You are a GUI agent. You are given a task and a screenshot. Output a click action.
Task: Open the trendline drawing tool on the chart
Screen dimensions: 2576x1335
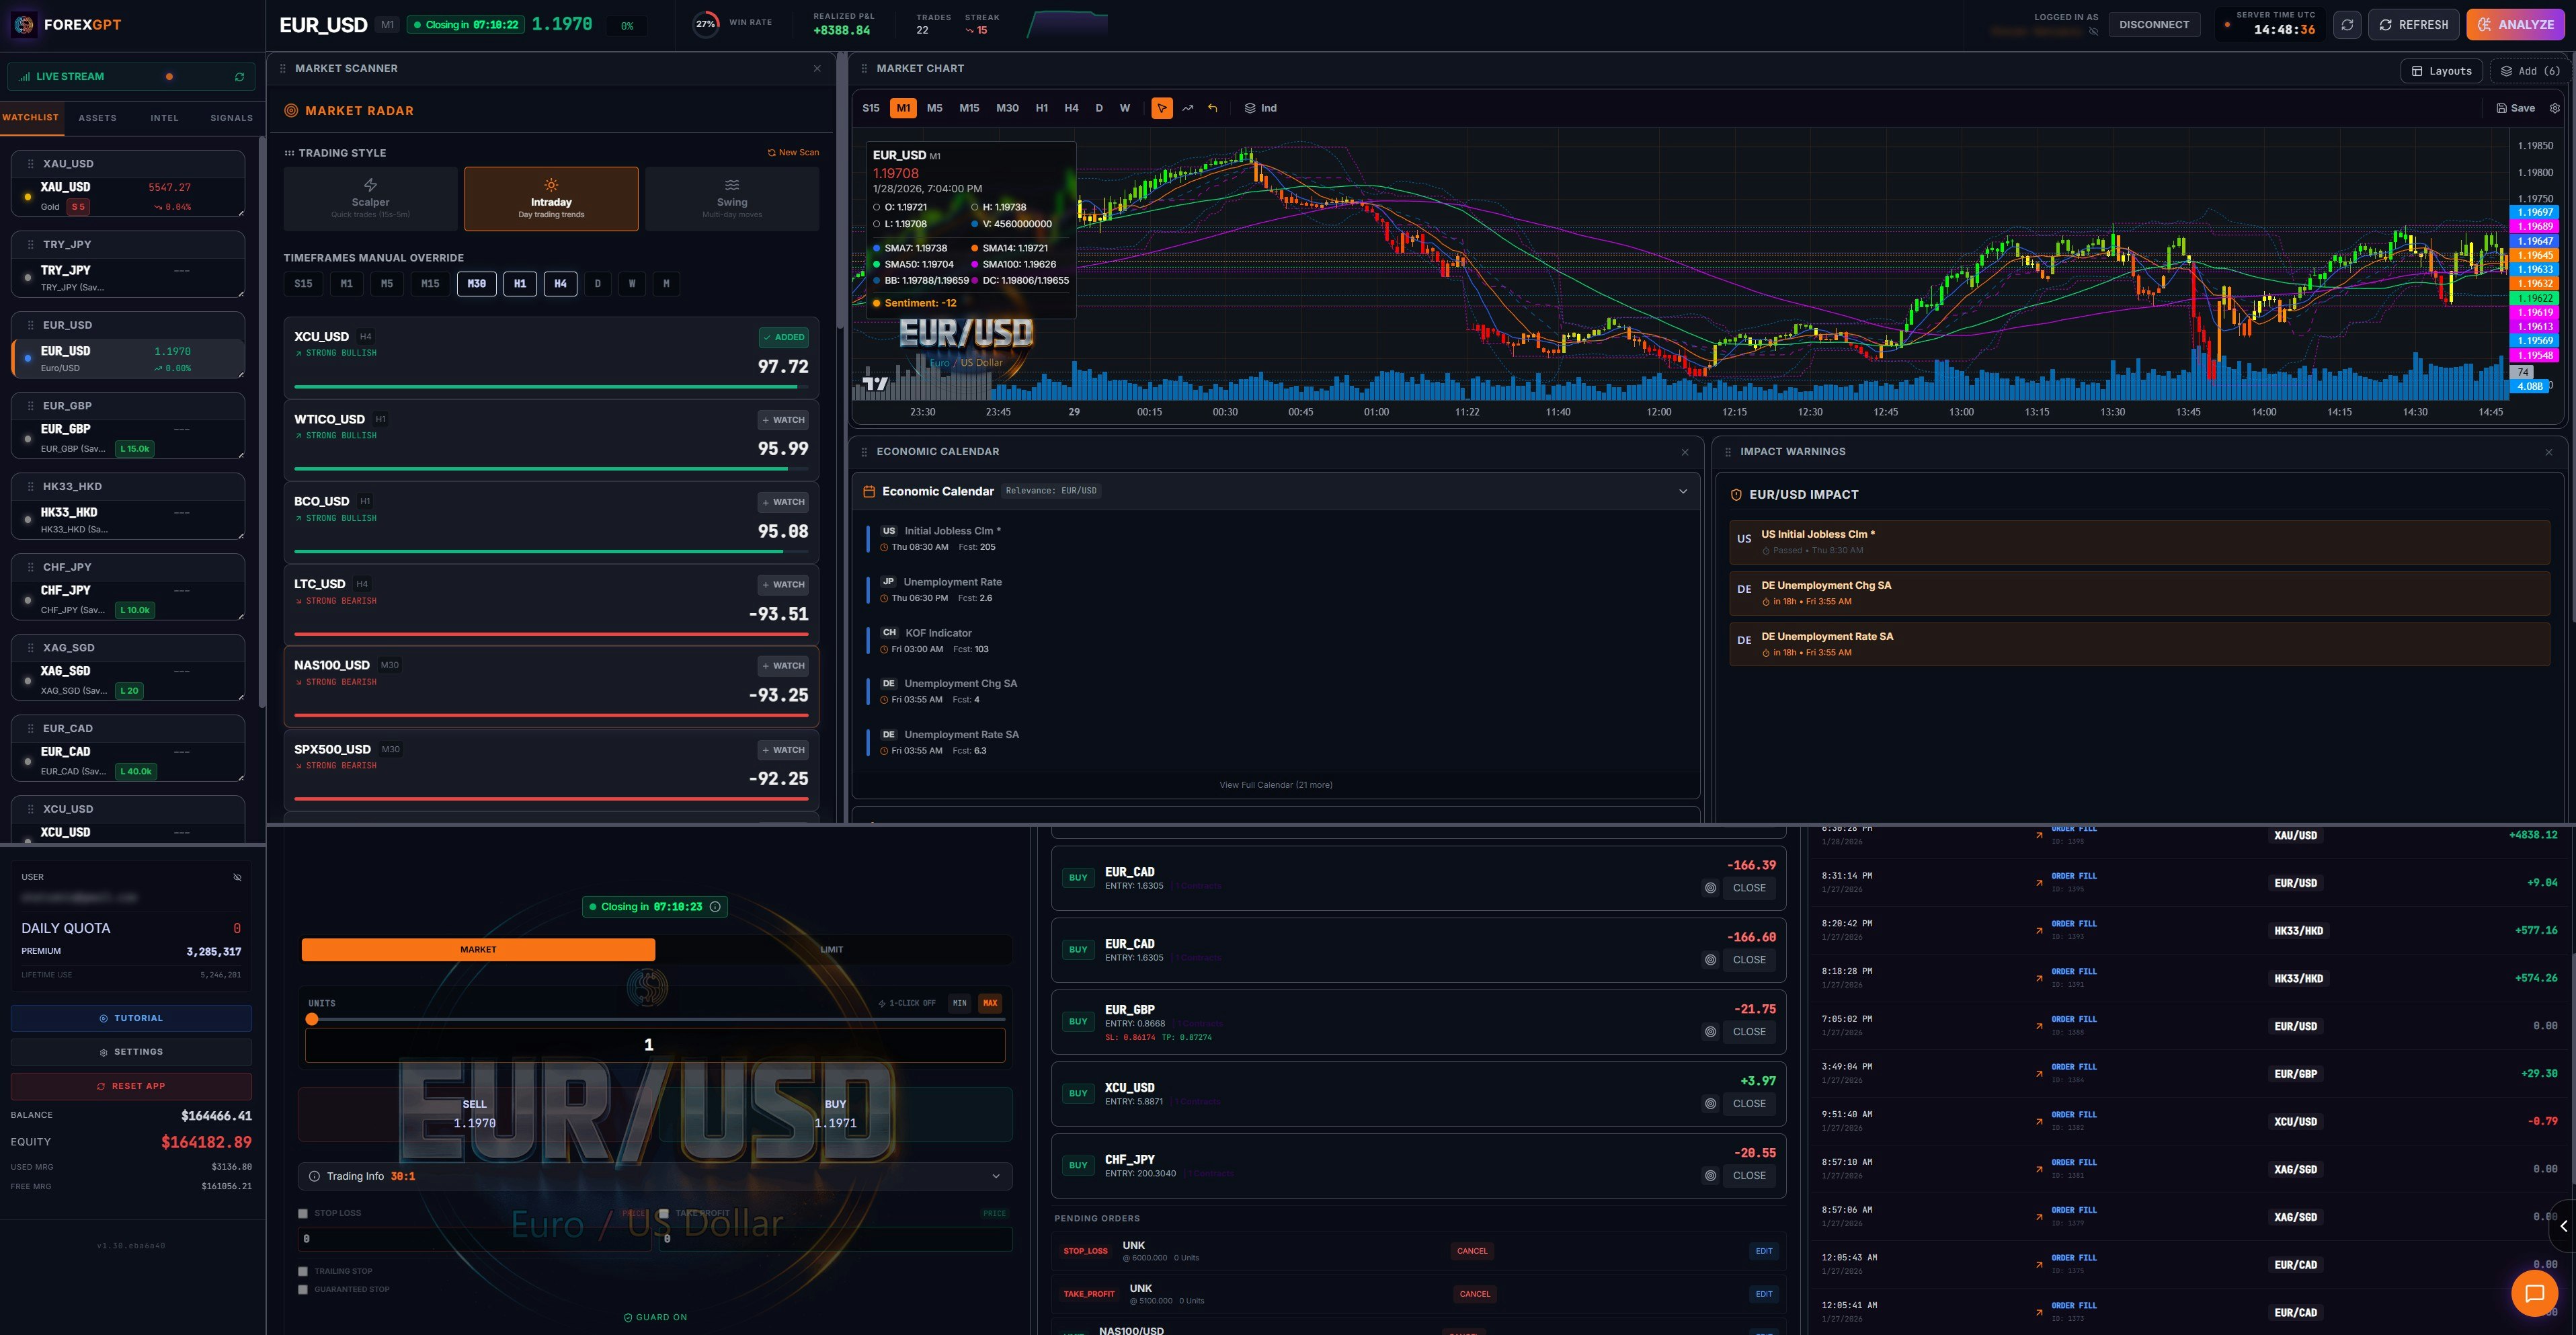(1188, 107)
